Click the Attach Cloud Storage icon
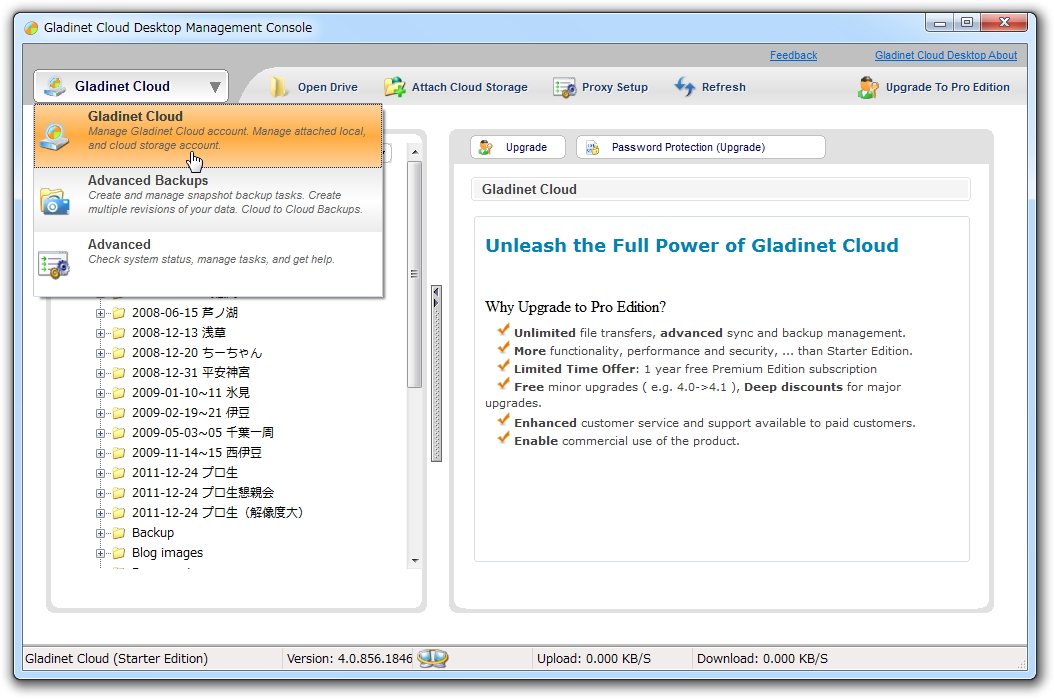 (395, 87)
